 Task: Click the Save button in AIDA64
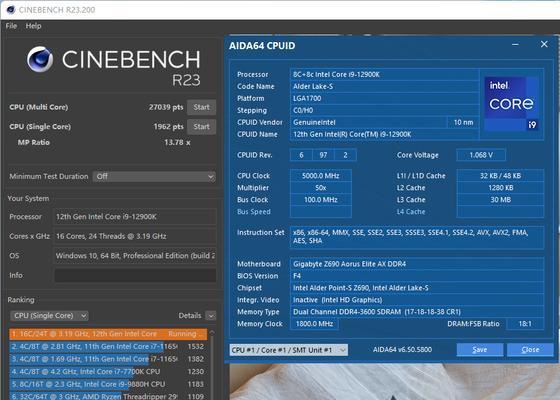tap(480, 350)
